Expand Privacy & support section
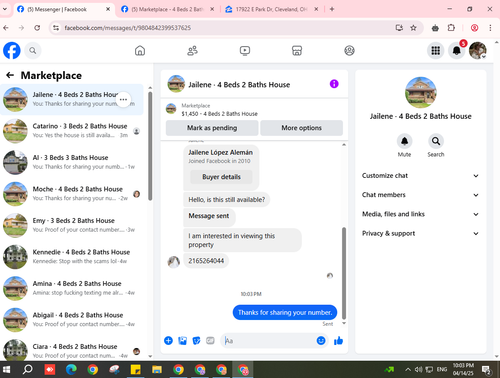This screenshot has height=378, width=500. [x=420, y=233]
